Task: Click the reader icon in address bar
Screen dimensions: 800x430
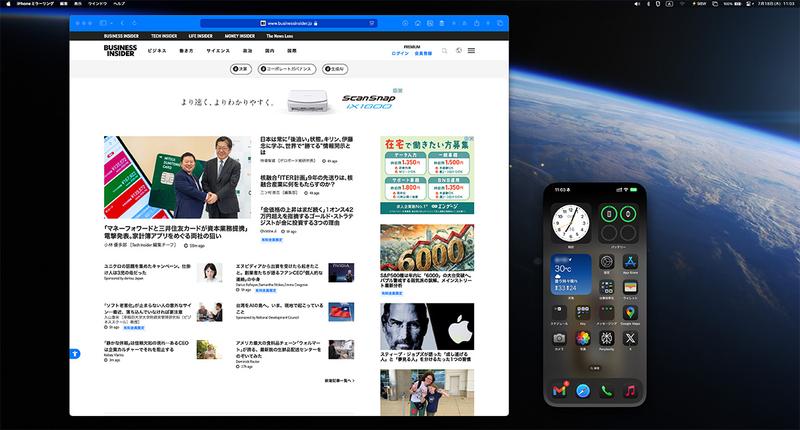Action: click(x=372, y=23)
